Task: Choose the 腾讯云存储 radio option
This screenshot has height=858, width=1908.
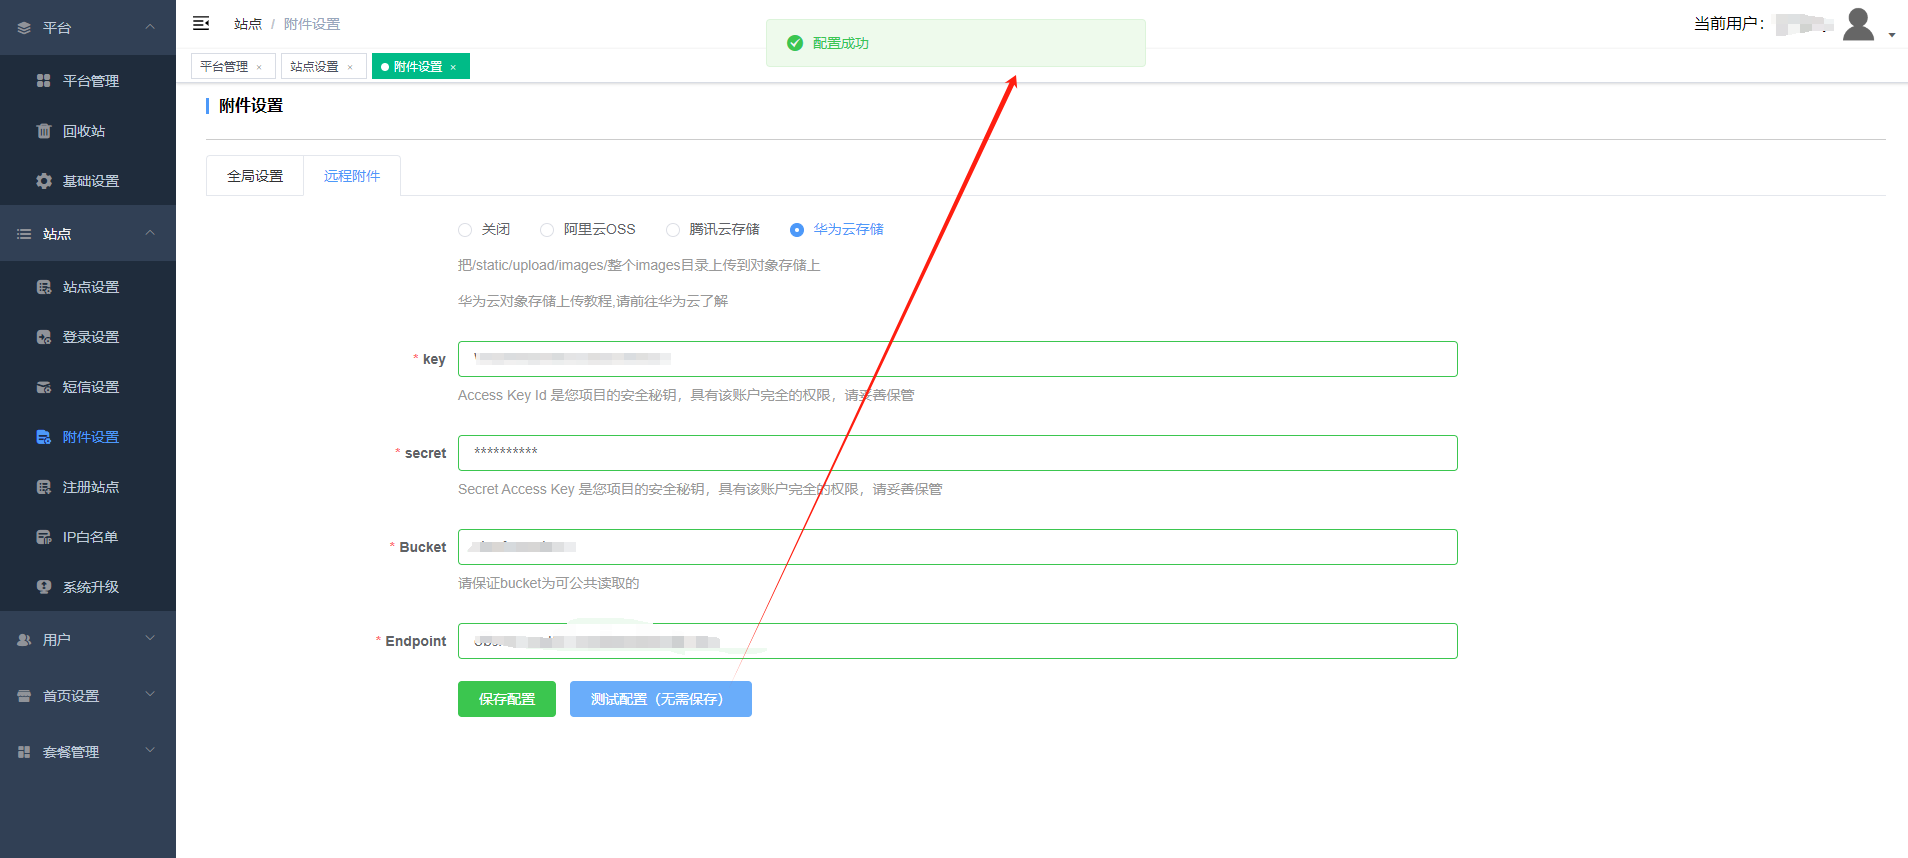Action: click(x=673, y=230)
